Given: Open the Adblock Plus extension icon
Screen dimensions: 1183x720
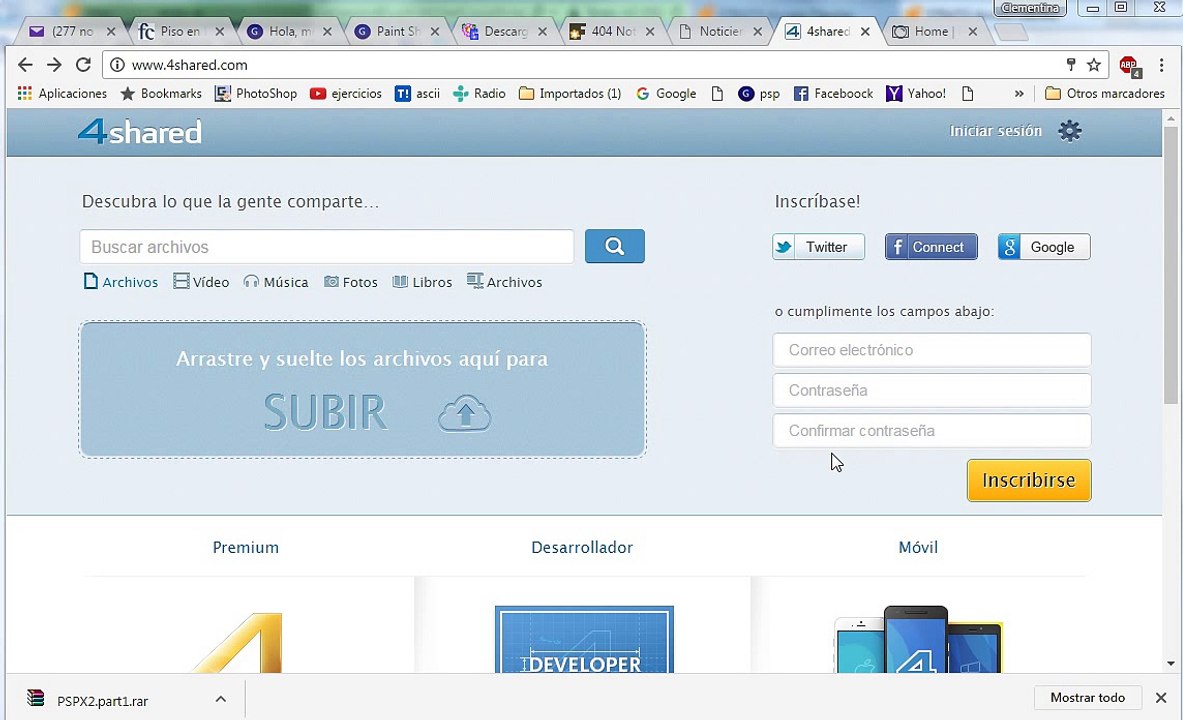Looking at the screenshot, I should [x=1129, y=66].
